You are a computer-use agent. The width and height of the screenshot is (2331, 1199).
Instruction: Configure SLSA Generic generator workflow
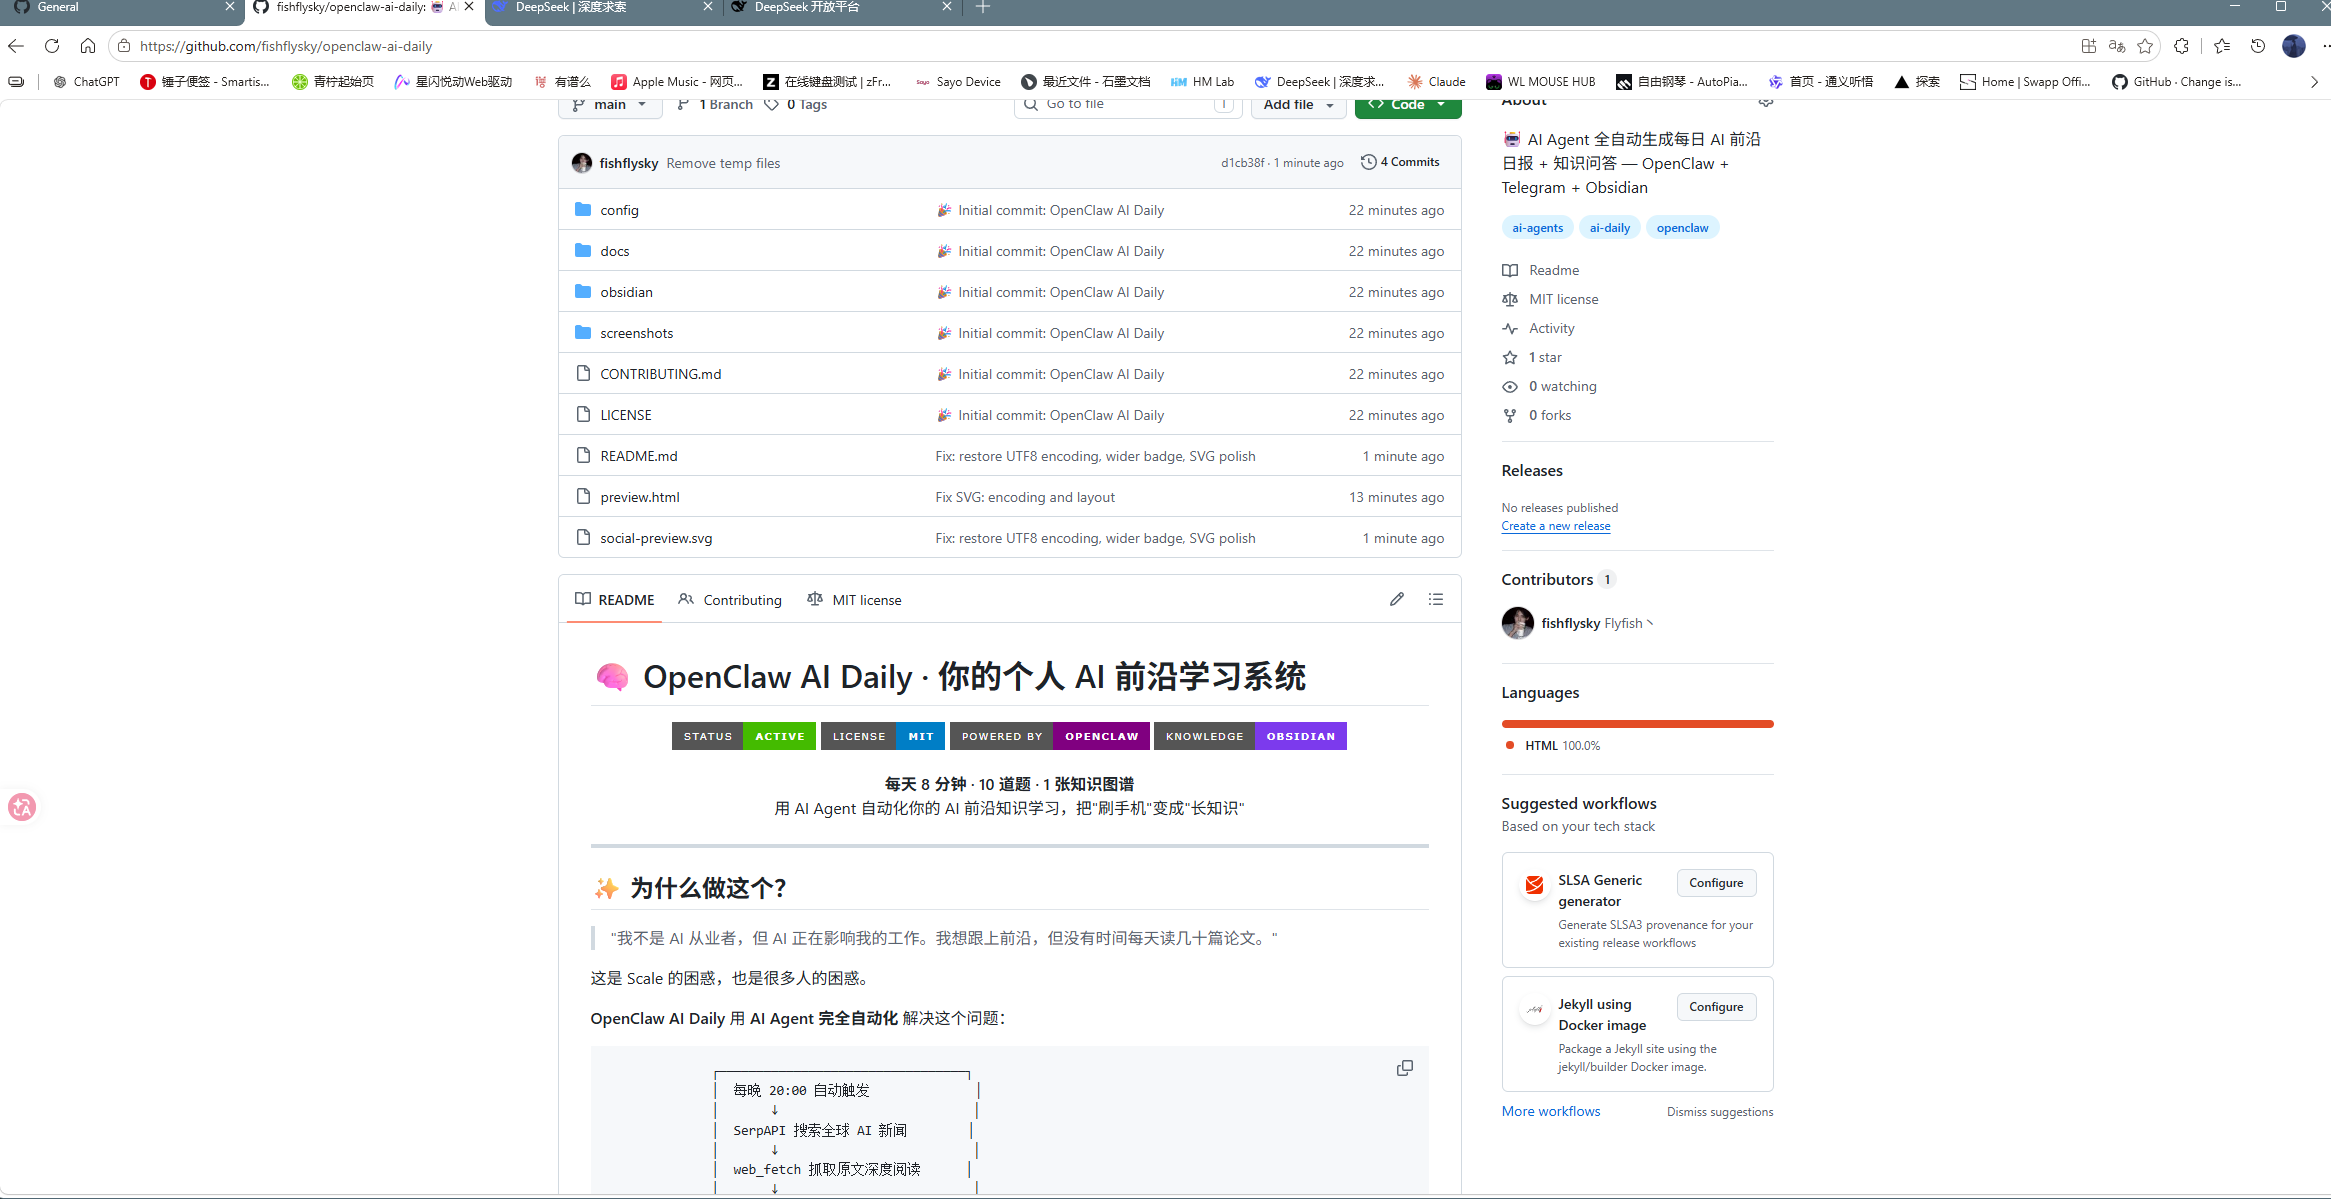[x=1716, y=883]
